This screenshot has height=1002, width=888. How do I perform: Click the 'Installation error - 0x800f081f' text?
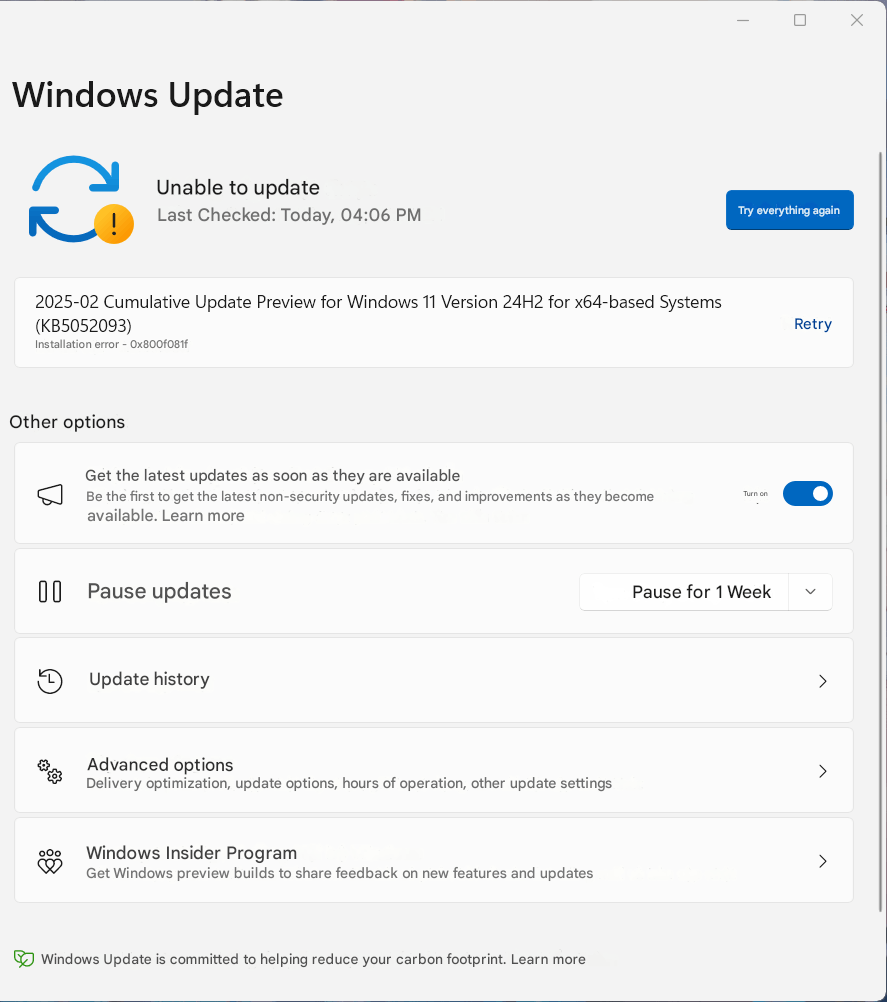(111, 344)
